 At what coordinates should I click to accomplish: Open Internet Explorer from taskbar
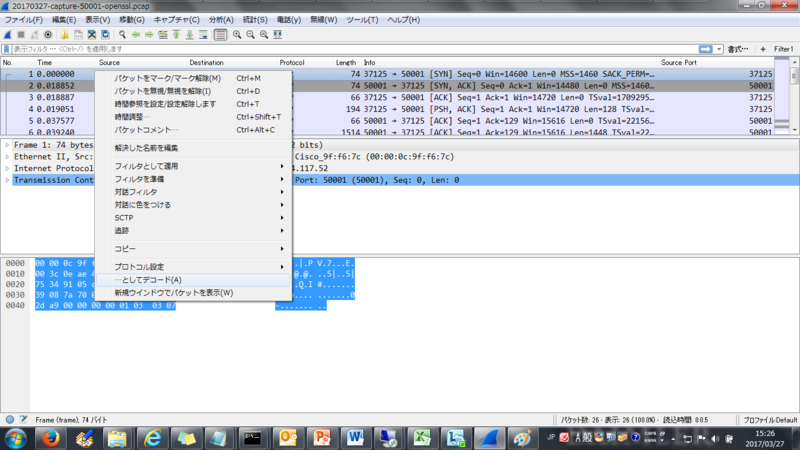click(x=152, y=438)
